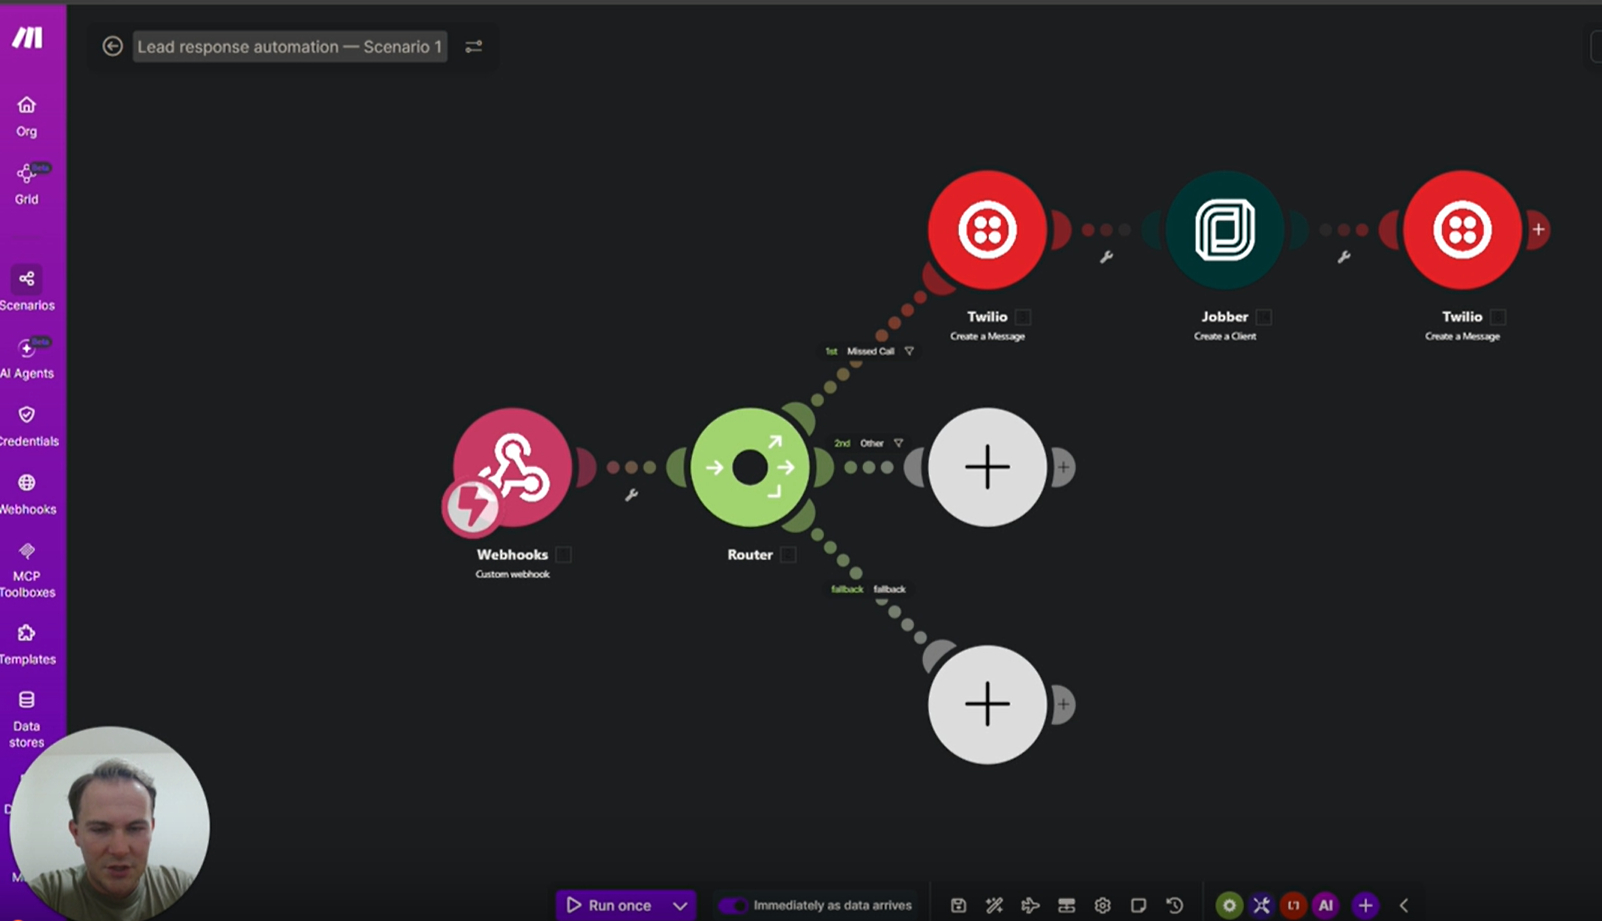The image size is (1602, 921).
Task: Click the 'Create a Client' label under Jobber
Action: (1225, 336)
